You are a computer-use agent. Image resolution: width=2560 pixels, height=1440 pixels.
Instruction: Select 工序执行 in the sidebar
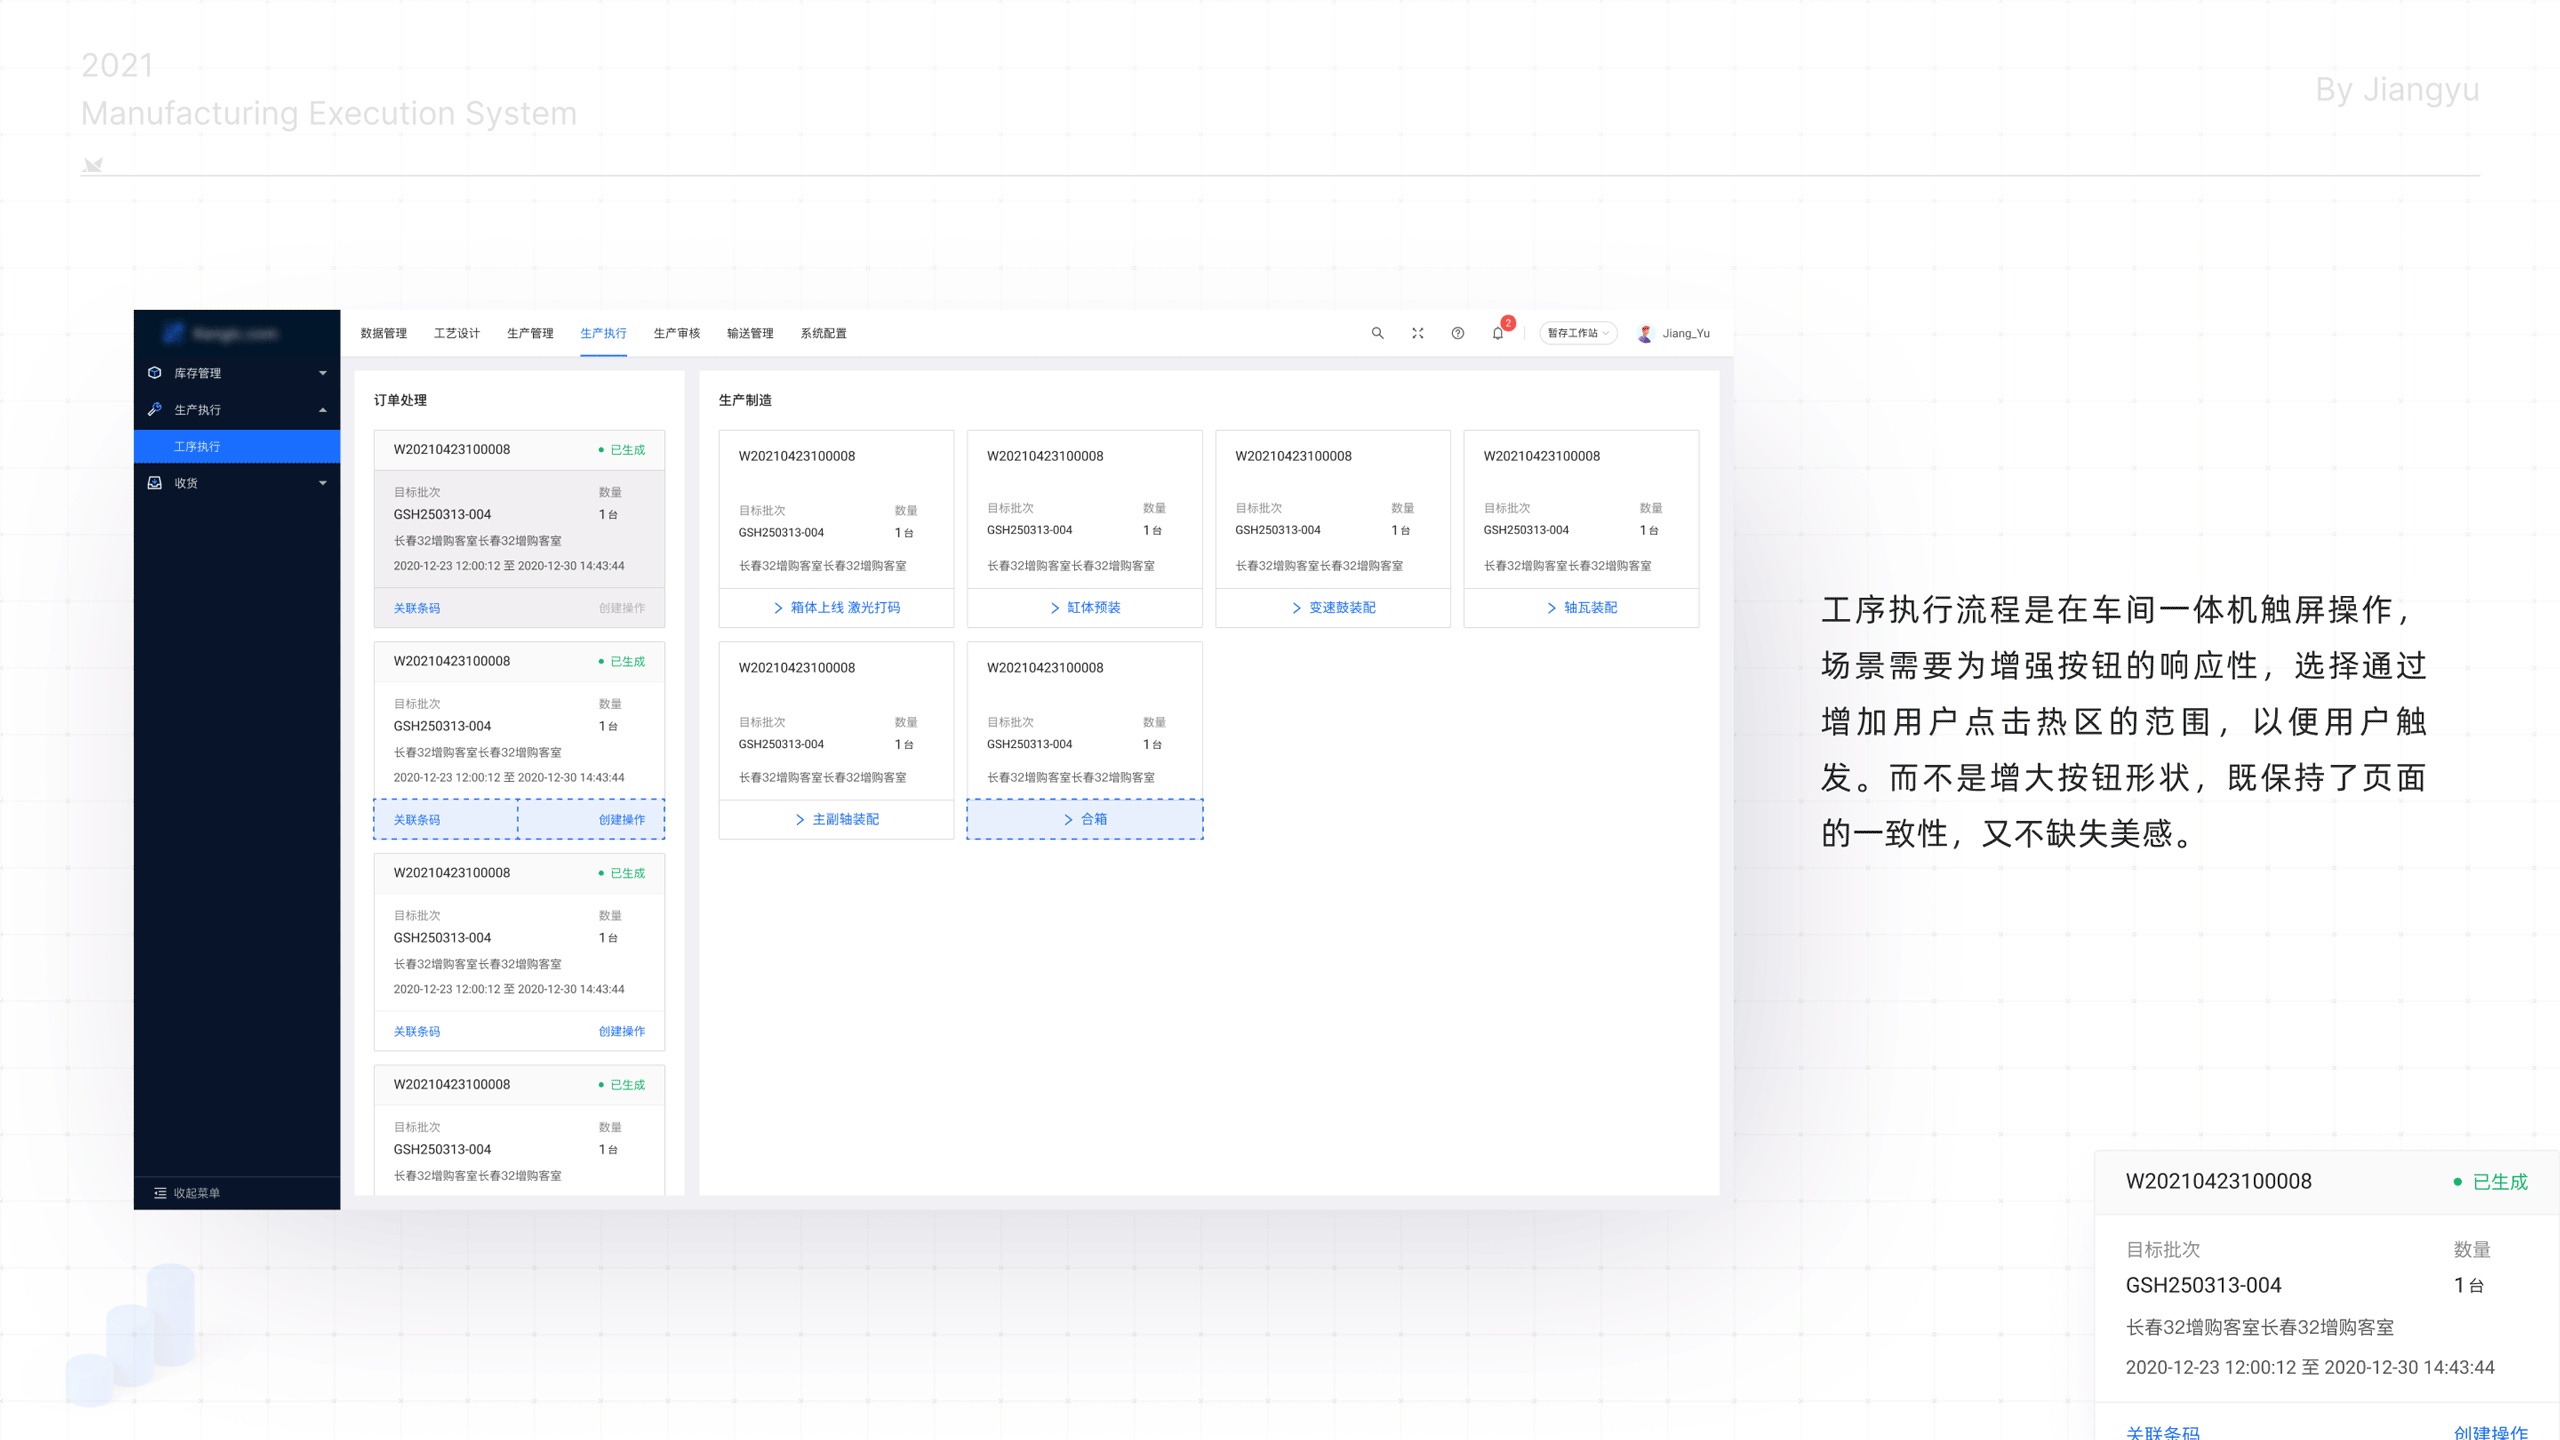197,447
